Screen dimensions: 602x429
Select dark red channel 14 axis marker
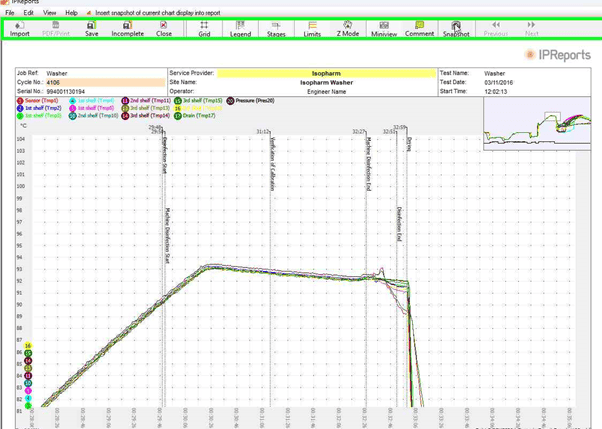pyautogui.click(x=28, y=361)
